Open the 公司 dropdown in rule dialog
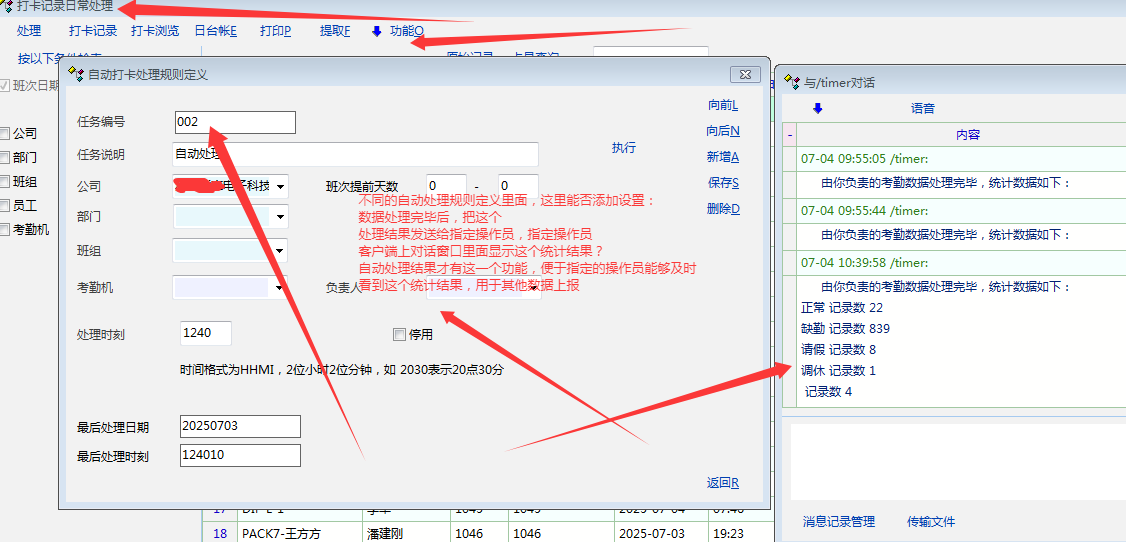This screenshot has height=542, width=1126. coord(280,186)
